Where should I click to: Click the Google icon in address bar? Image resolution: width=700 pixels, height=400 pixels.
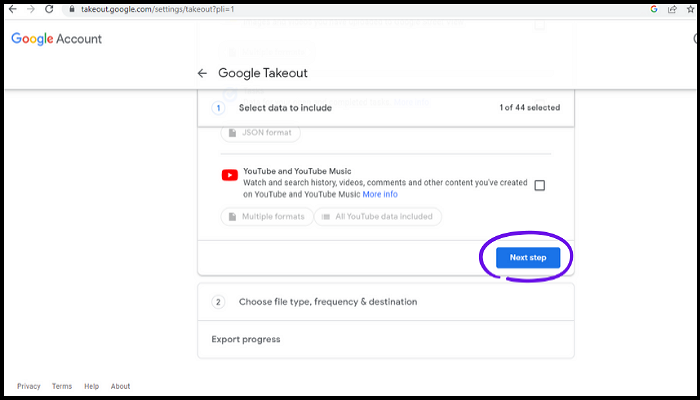[x=654, y=8]
